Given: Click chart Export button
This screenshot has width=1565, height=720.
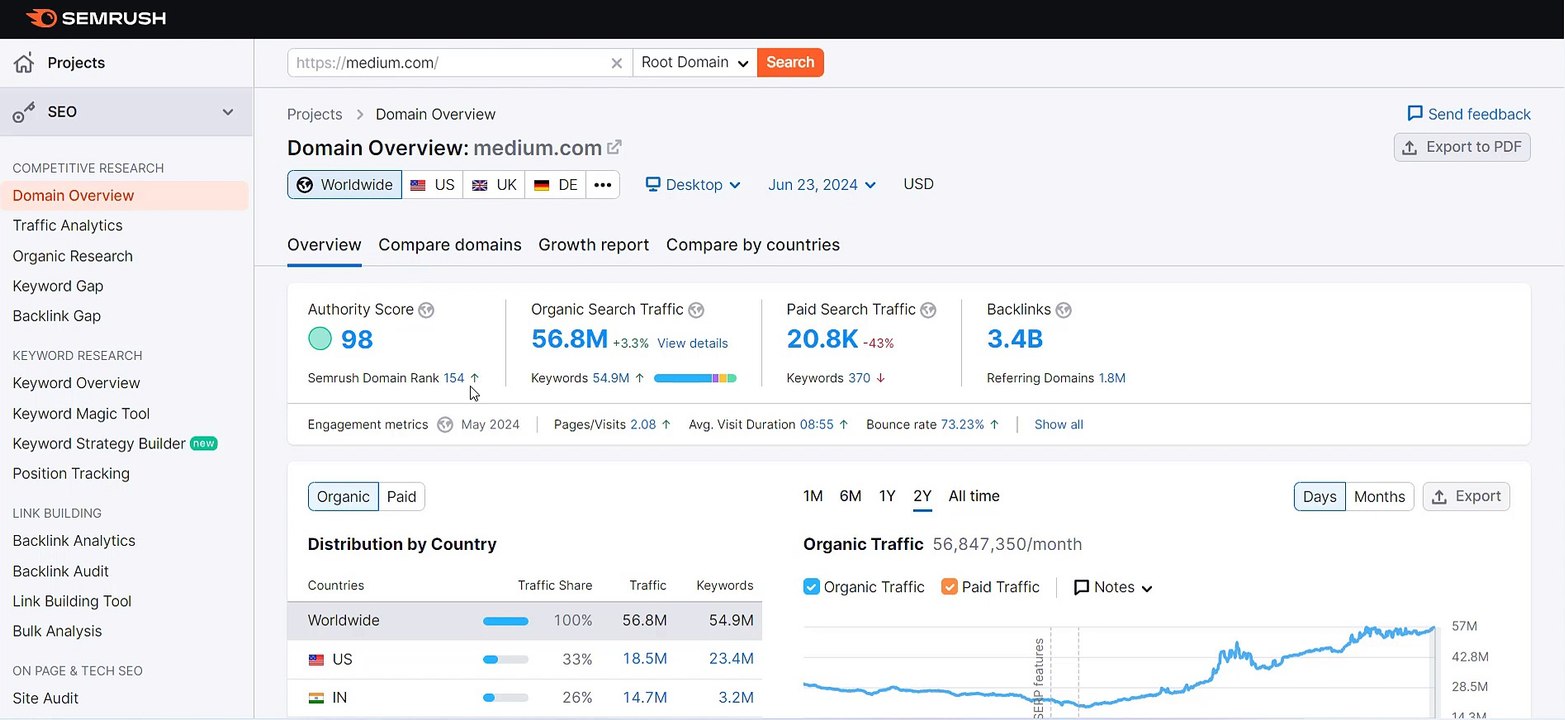Looking at the screenshot, I should pyautogui.click(x=1466, y=497).
